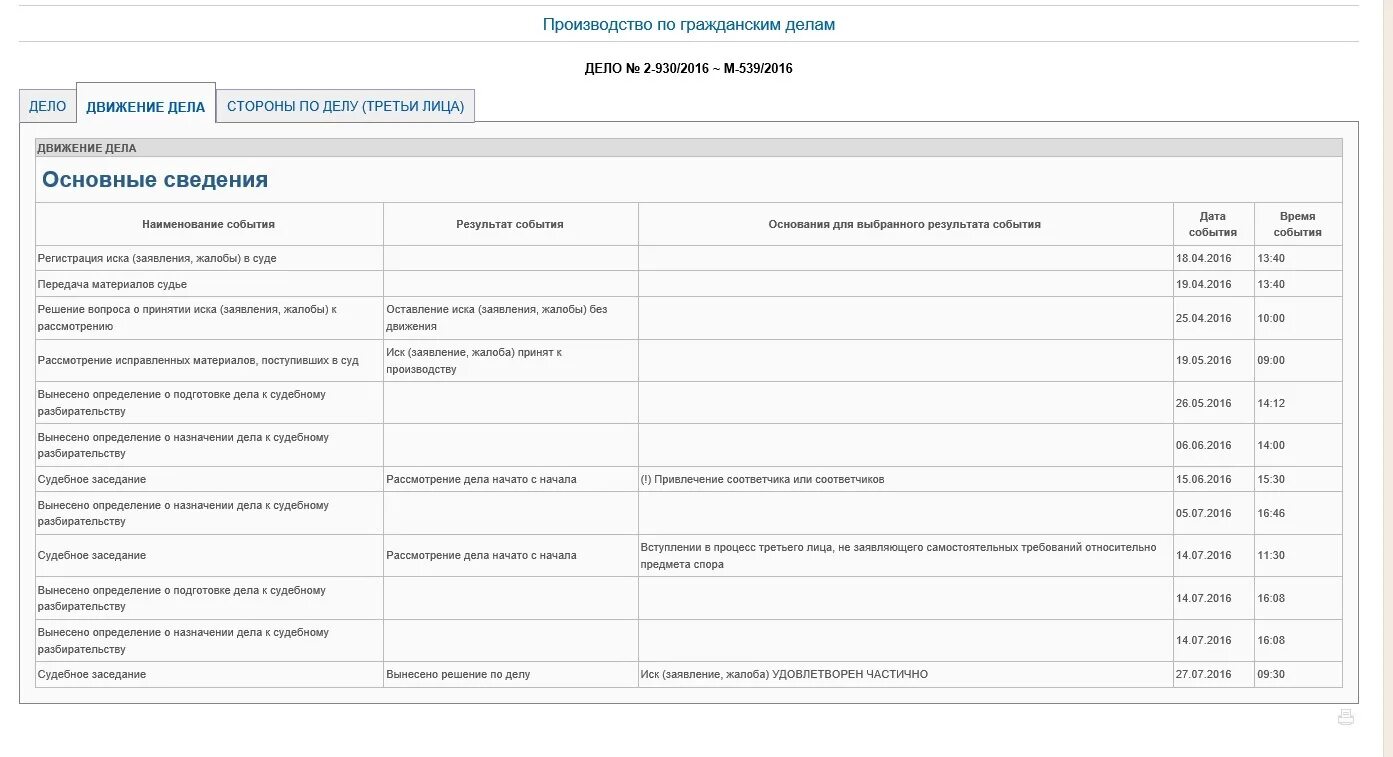Screen dimensions: 1393x757
Task: Click Вынесено определение о назначении row dated 05.07.2016
Action: click(689, 513)
